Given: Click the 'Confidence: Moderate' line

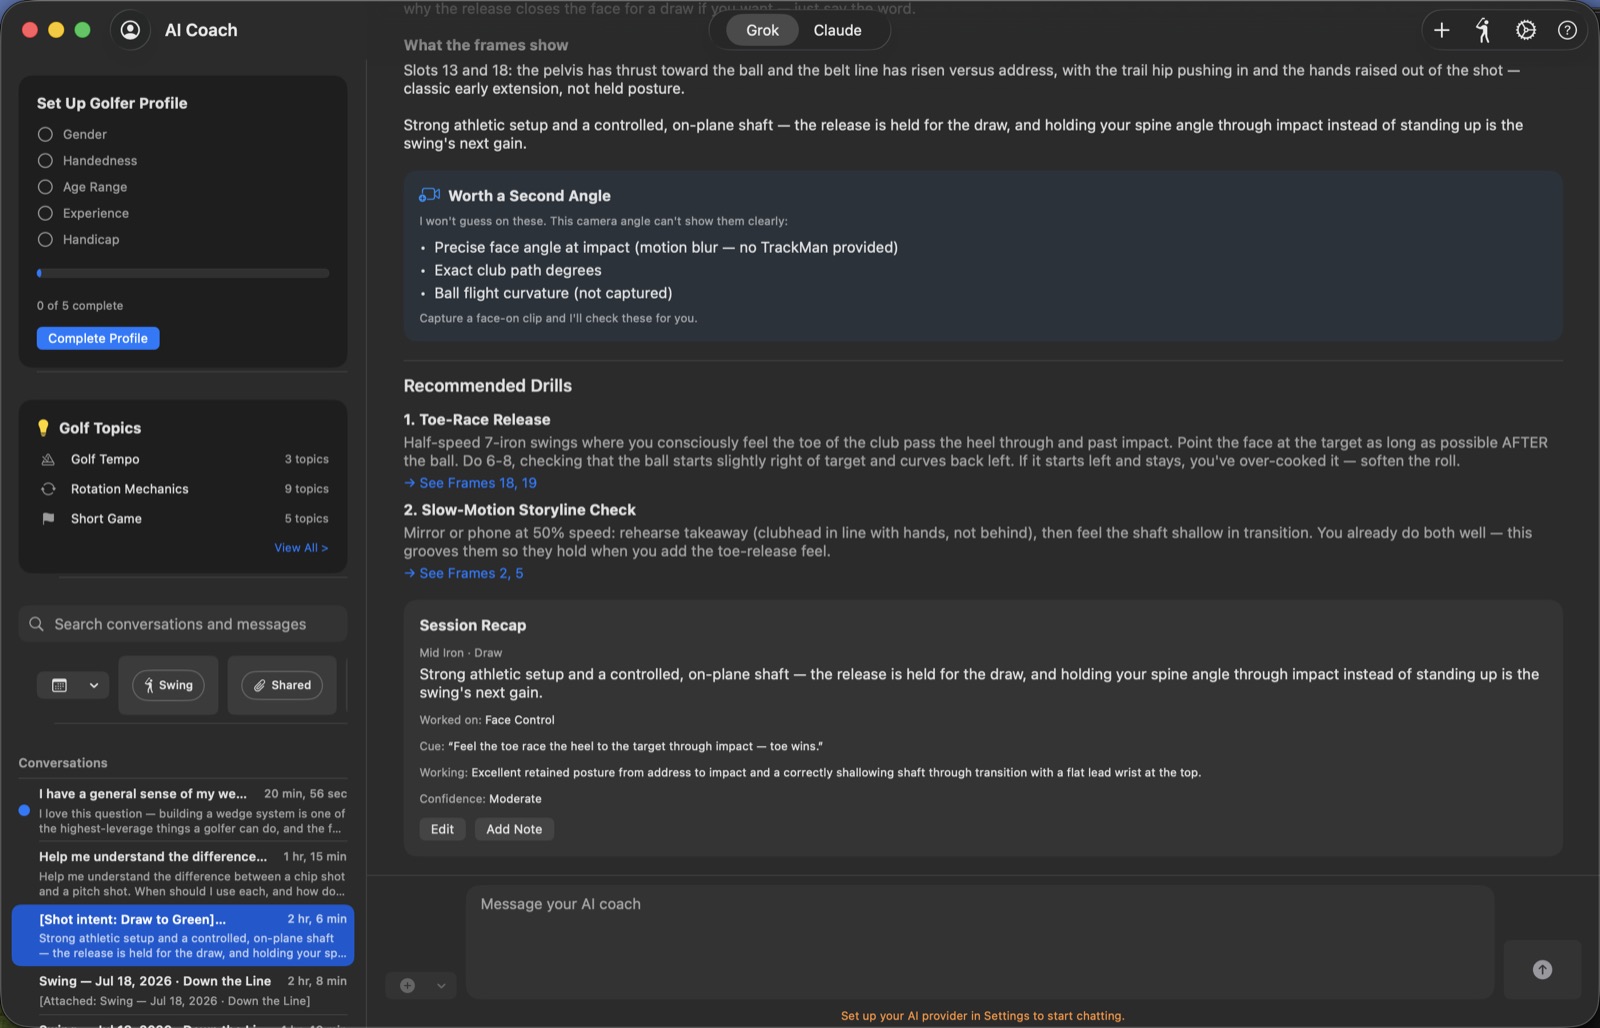Looking at the screenshot, I should click(x=481, y=799).
